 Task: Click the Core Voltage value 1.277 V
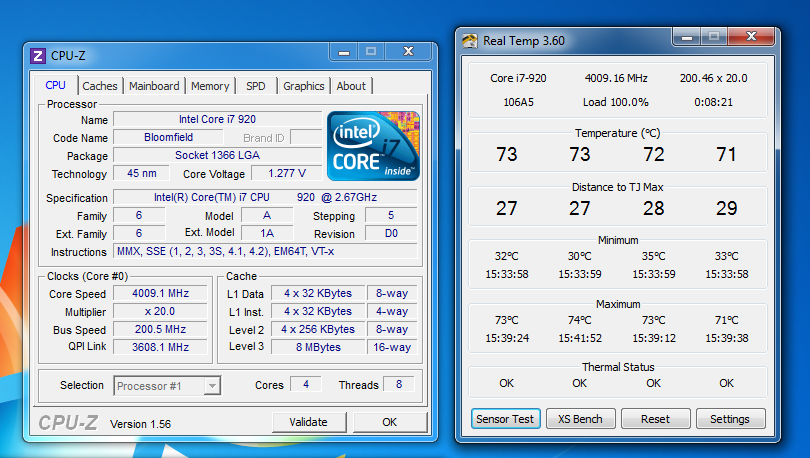click(287, 173)
